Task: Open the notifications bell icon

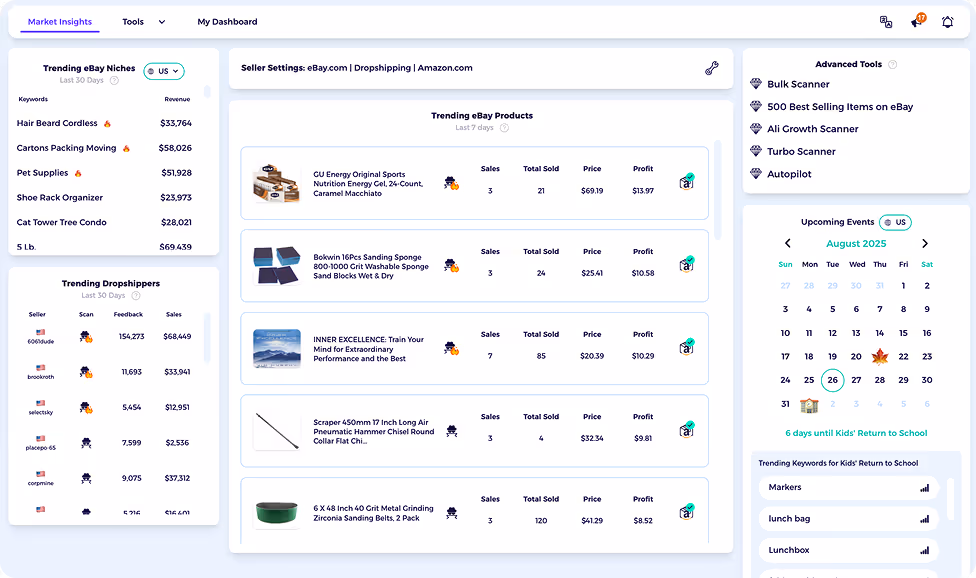Action: 947,22
